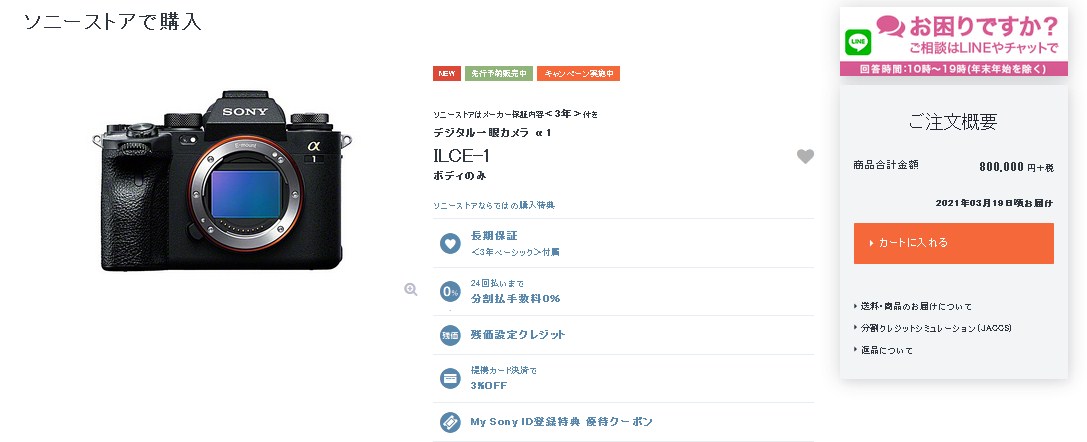Add item to cart with カートに入れる button
1087x442 pixels.
click(x=953, y=243)
